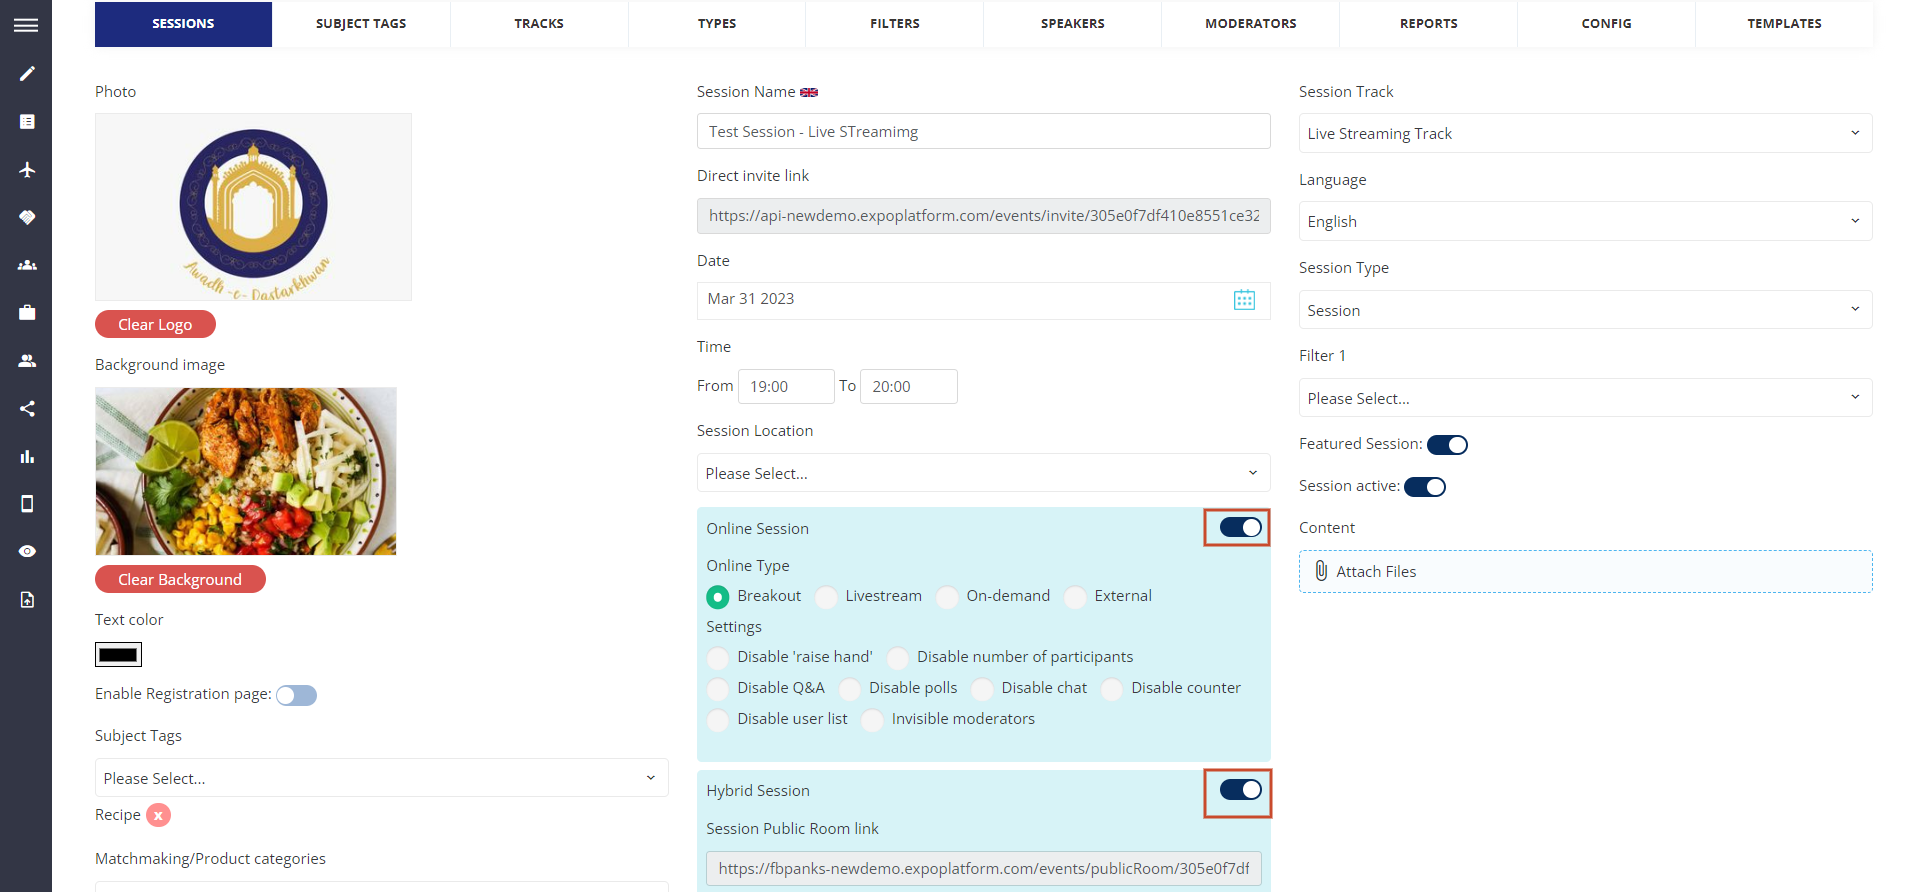Check the Disable Q&A option
This screenshot has width=1920, height=892.
point(718,689)
